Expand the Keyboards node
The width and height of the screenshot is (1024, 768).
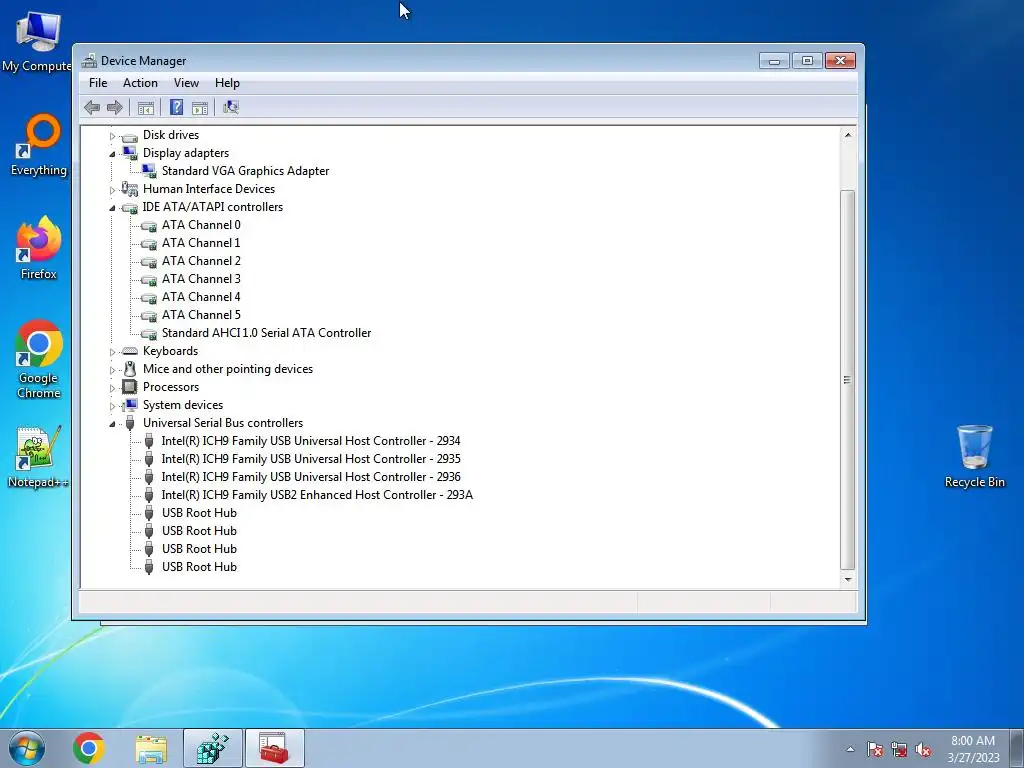pos(112,352)
